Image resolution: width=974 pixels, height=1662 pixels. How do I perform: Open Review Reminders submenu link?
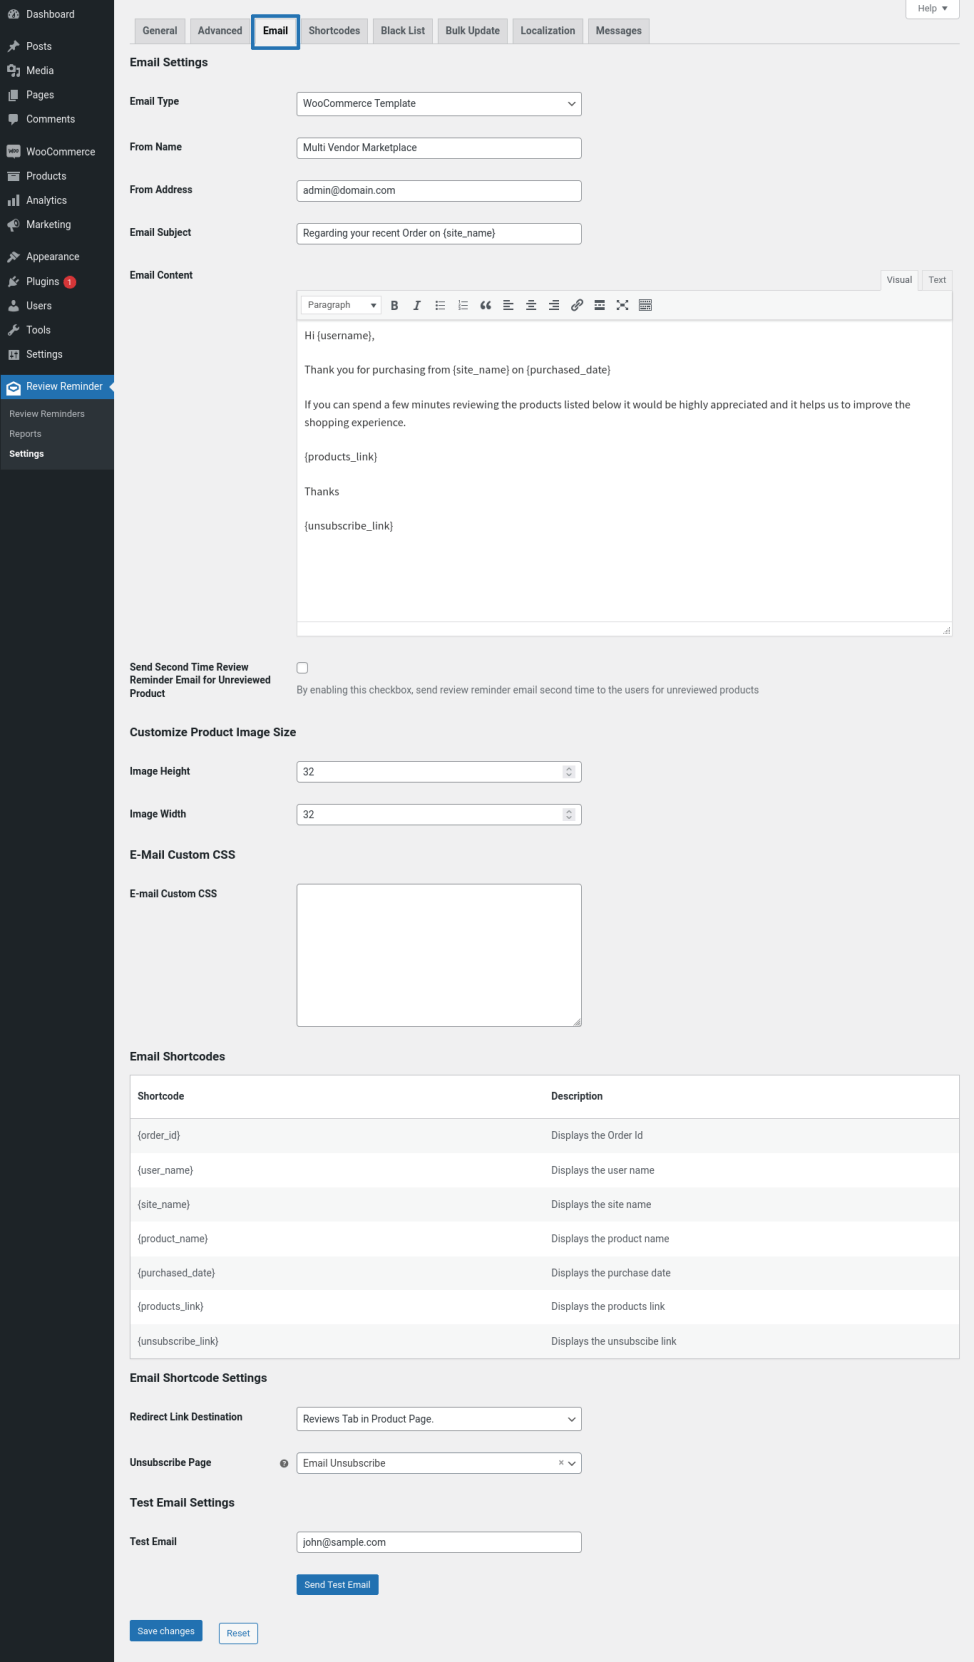click(47, 414)
